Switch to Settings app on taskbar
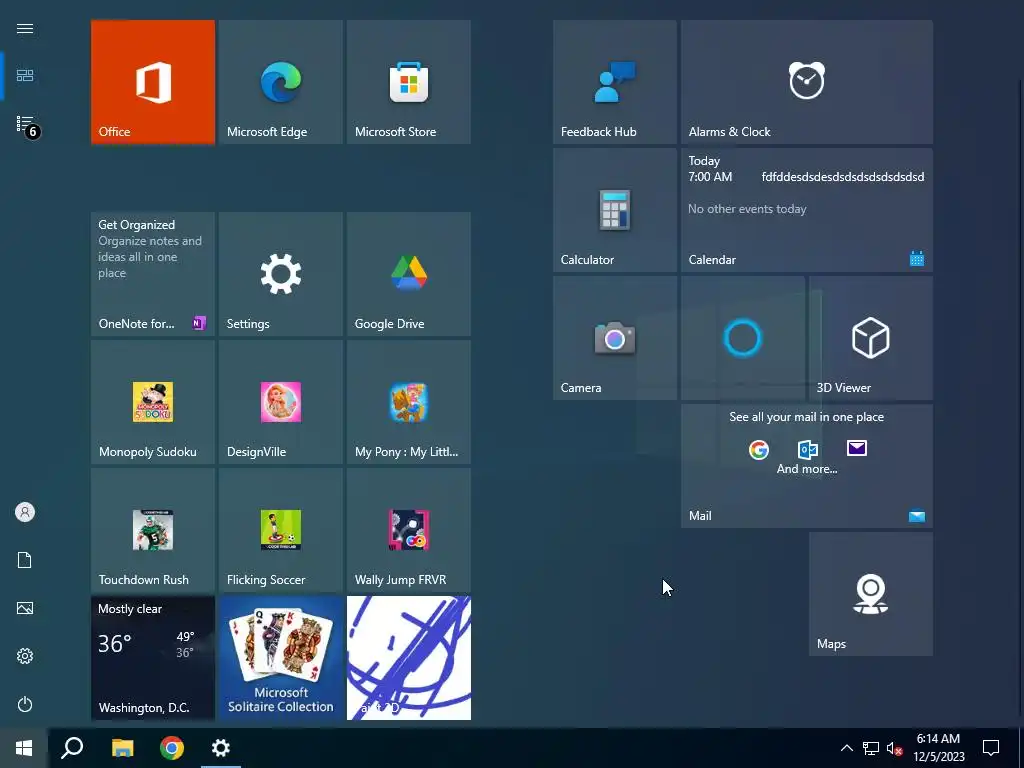Screen dimensions: 1024x768 [221, 748]
